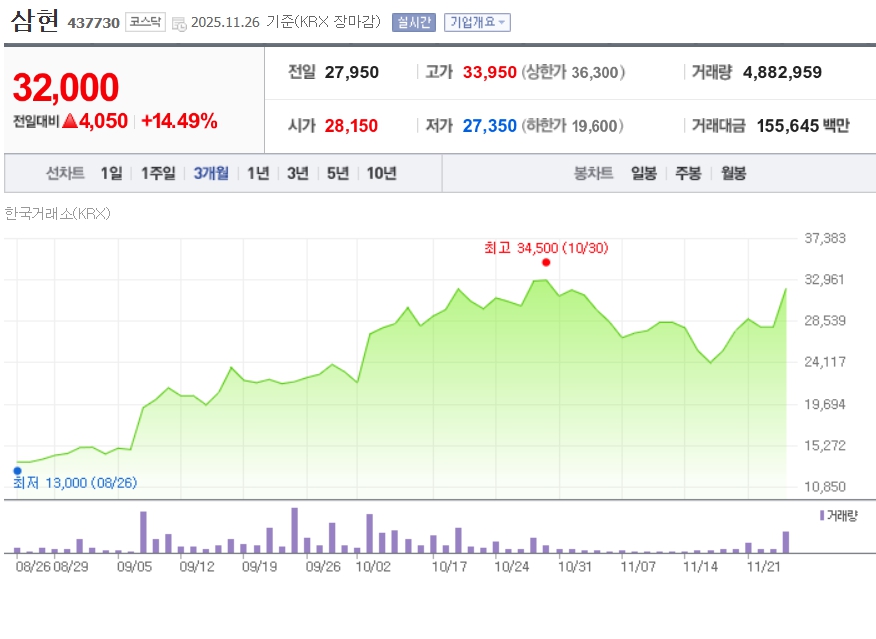Image resolution: width=876 pixels, height=639 pixels.
Task: Select the 3개월 chart period
Action: click(x=211, y=173)
